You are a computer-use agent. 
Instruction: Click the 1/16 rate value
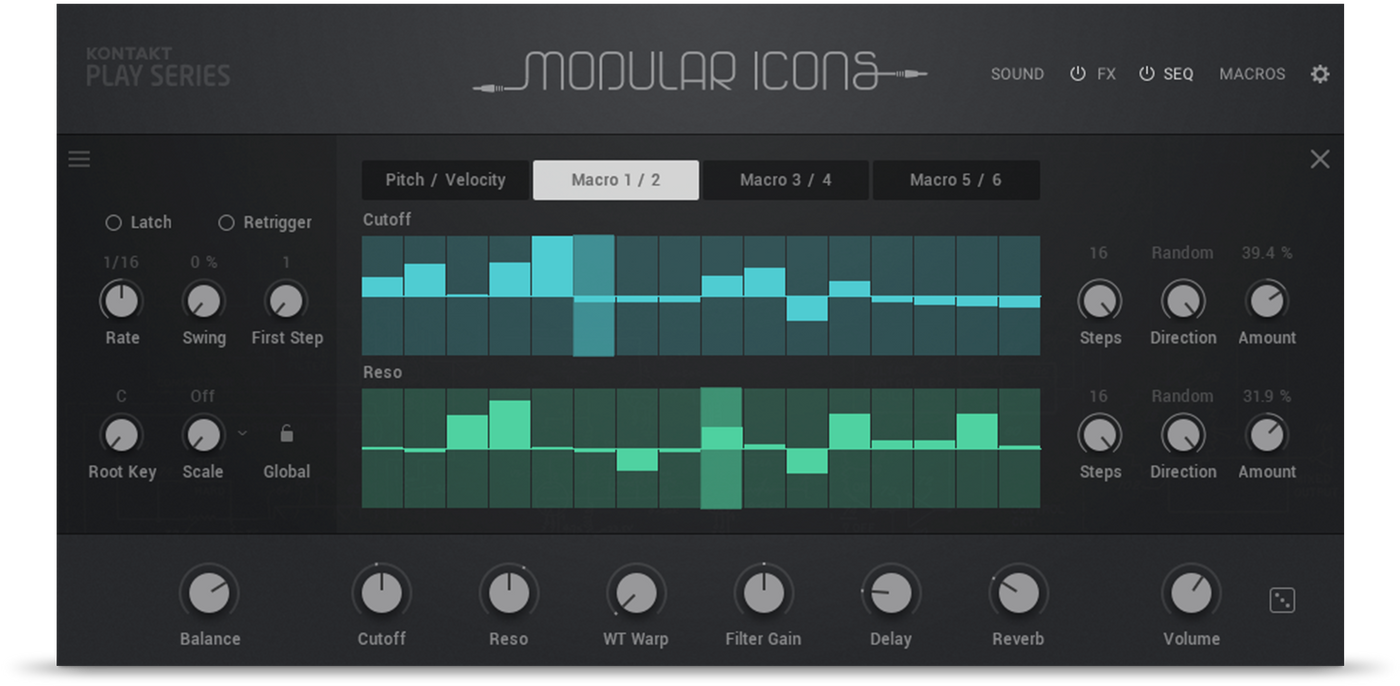121,262
